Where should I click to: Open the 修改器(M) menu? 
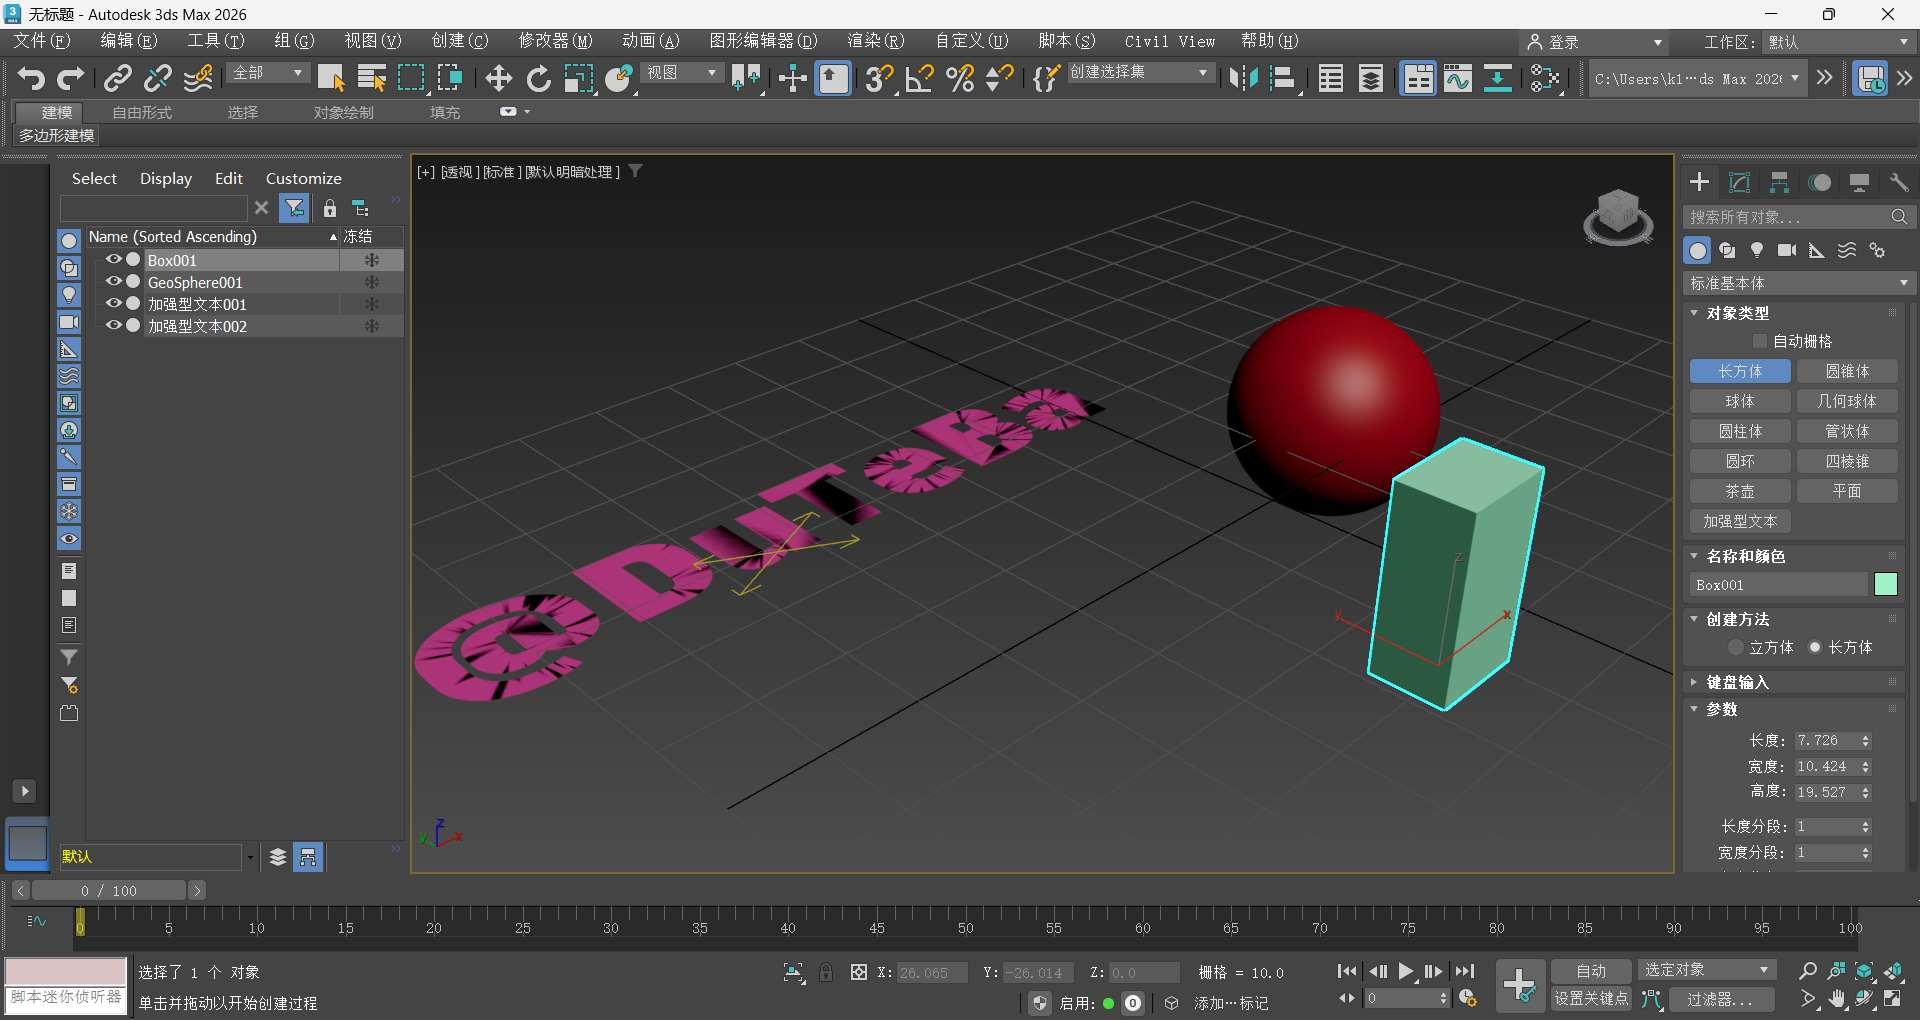[x=555, y=41]
